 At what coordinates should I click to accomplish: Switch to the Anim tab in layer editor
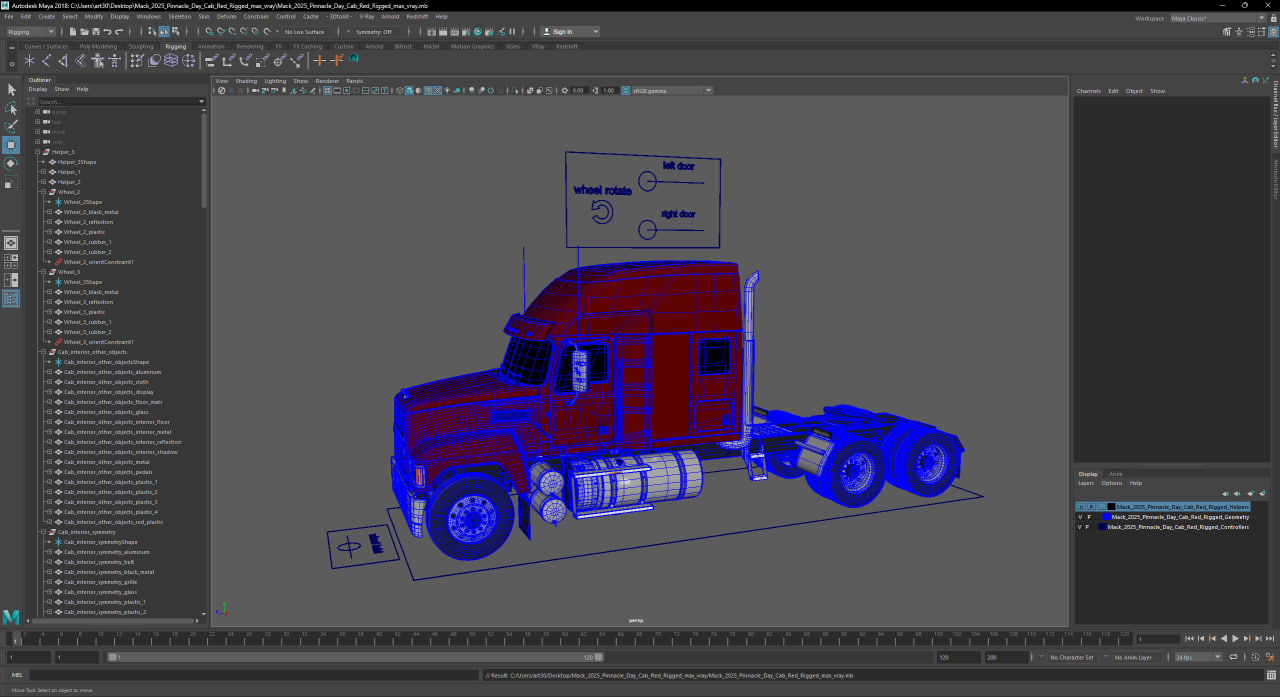click(x=1116, y=474)
